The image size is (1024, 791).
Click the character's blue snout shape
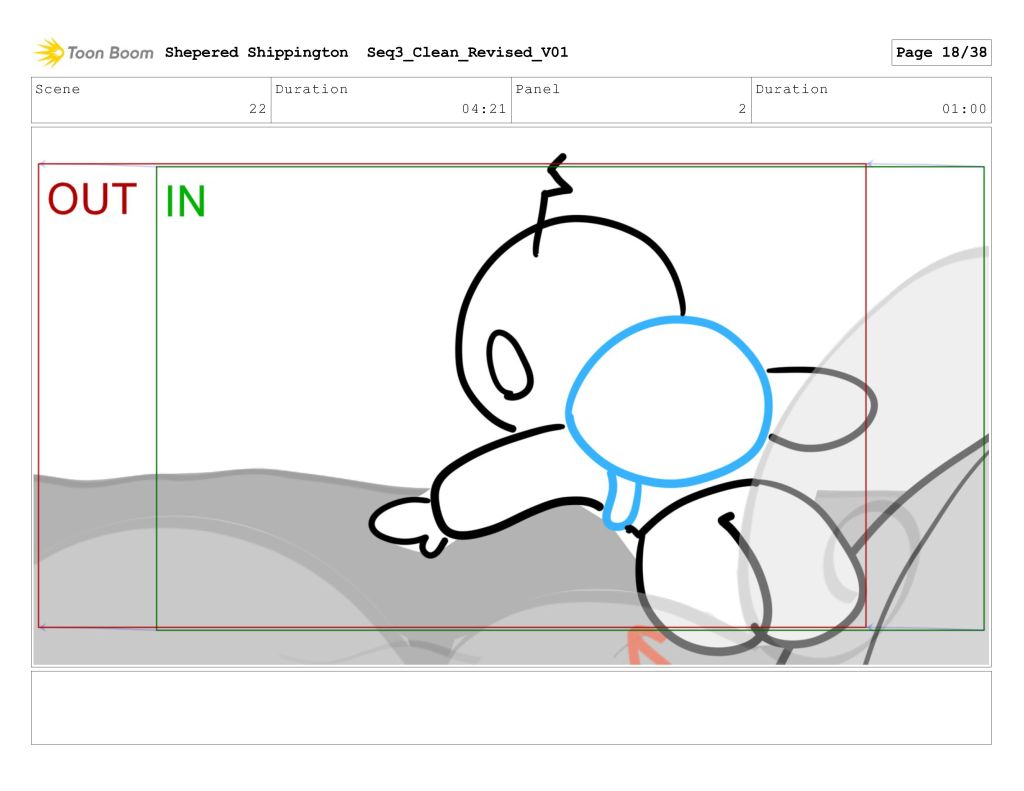(669, 402)
